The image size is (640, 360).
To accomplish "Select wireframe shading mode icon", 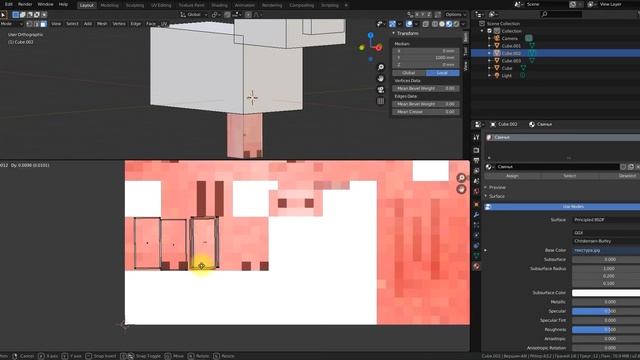I will click(x=435, y=24).
